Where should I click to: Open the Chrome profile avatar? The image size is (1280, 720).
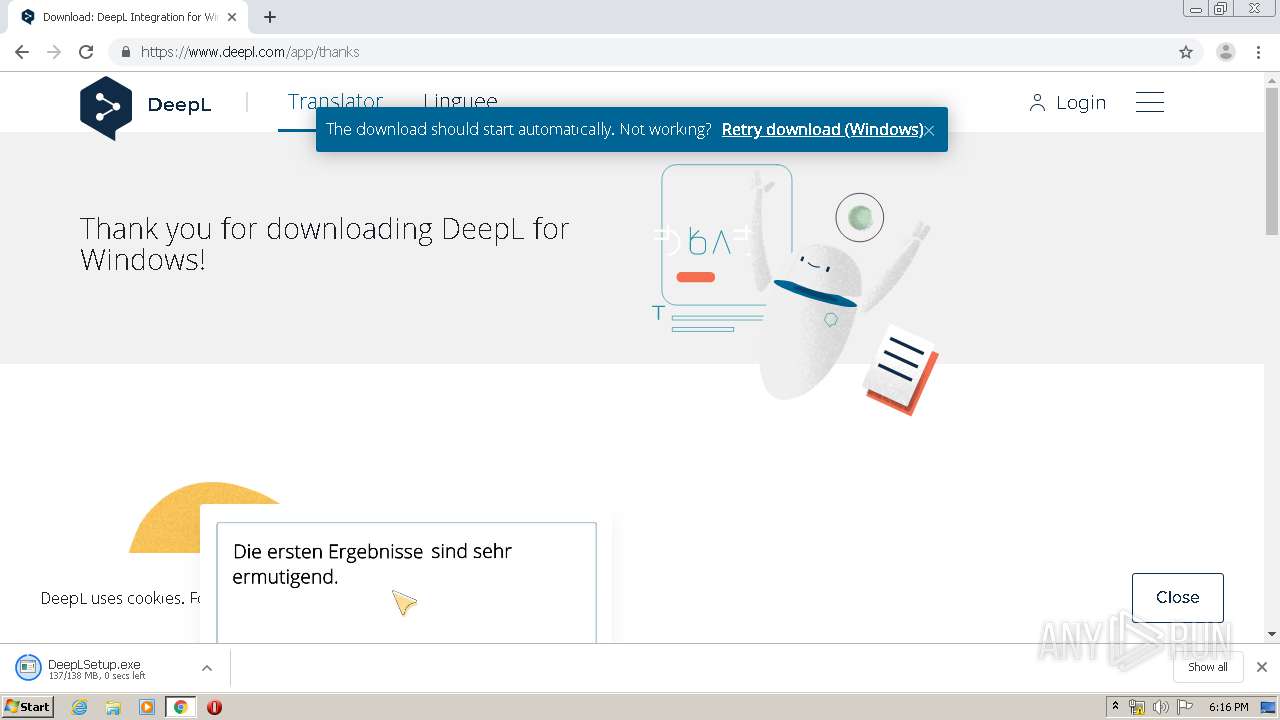(x=1226, y=52)
